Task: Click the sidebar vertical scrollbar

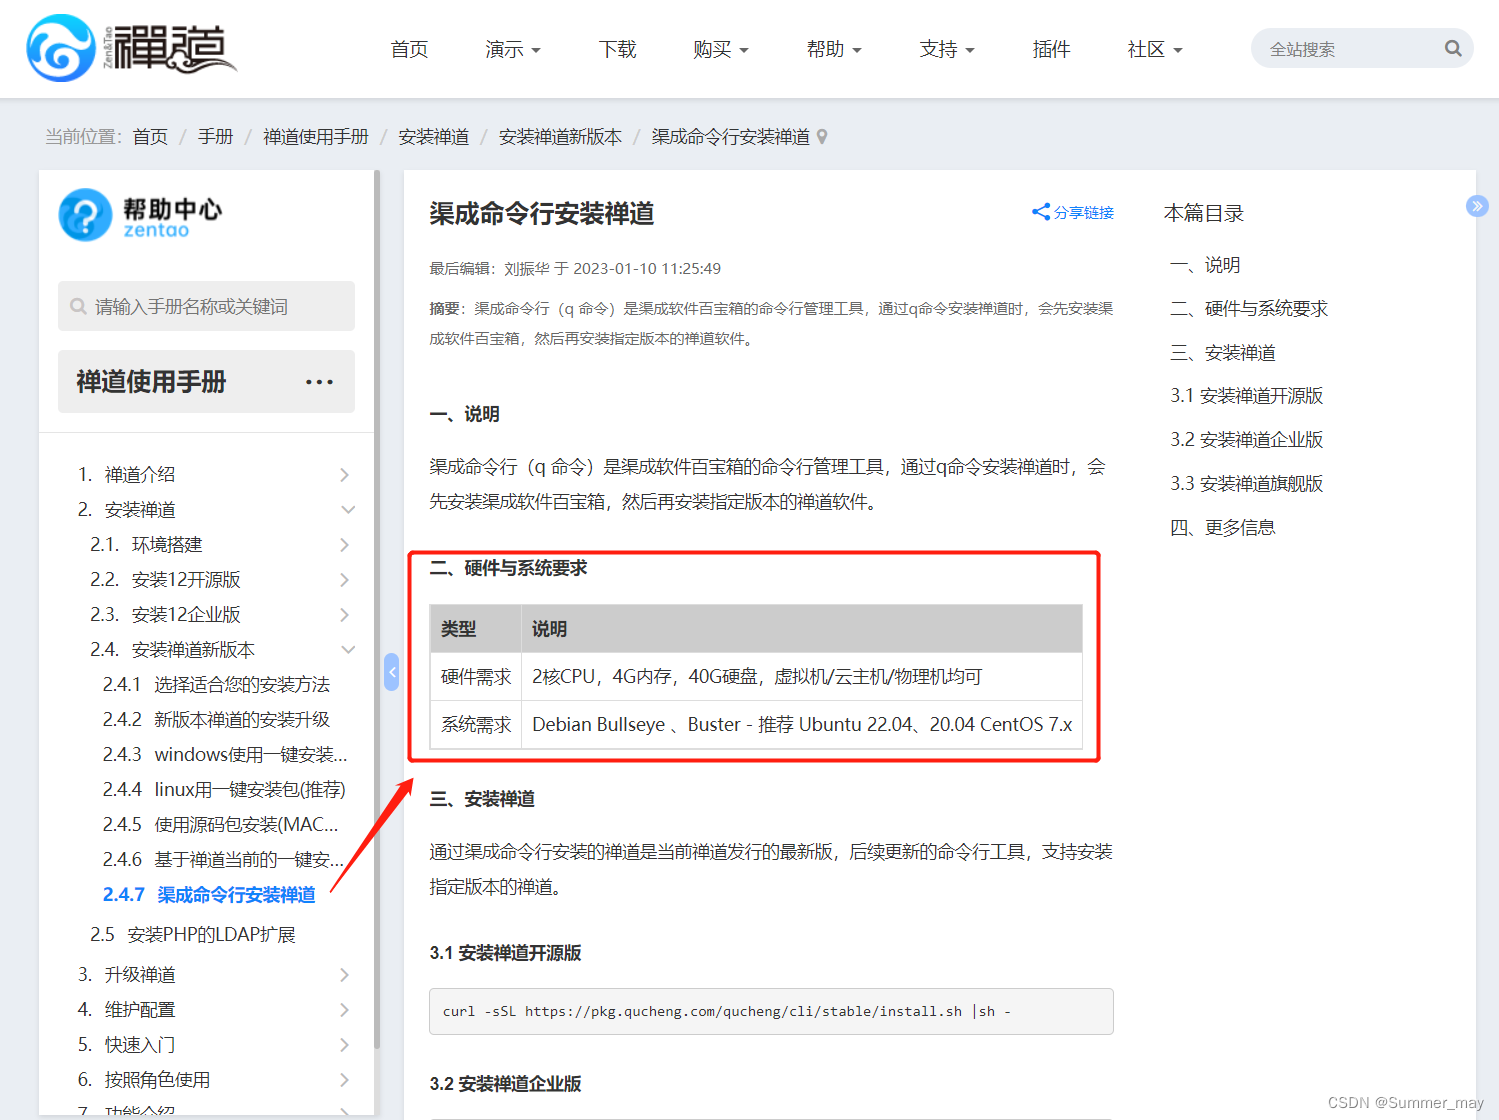Action: tap(377, 610)
